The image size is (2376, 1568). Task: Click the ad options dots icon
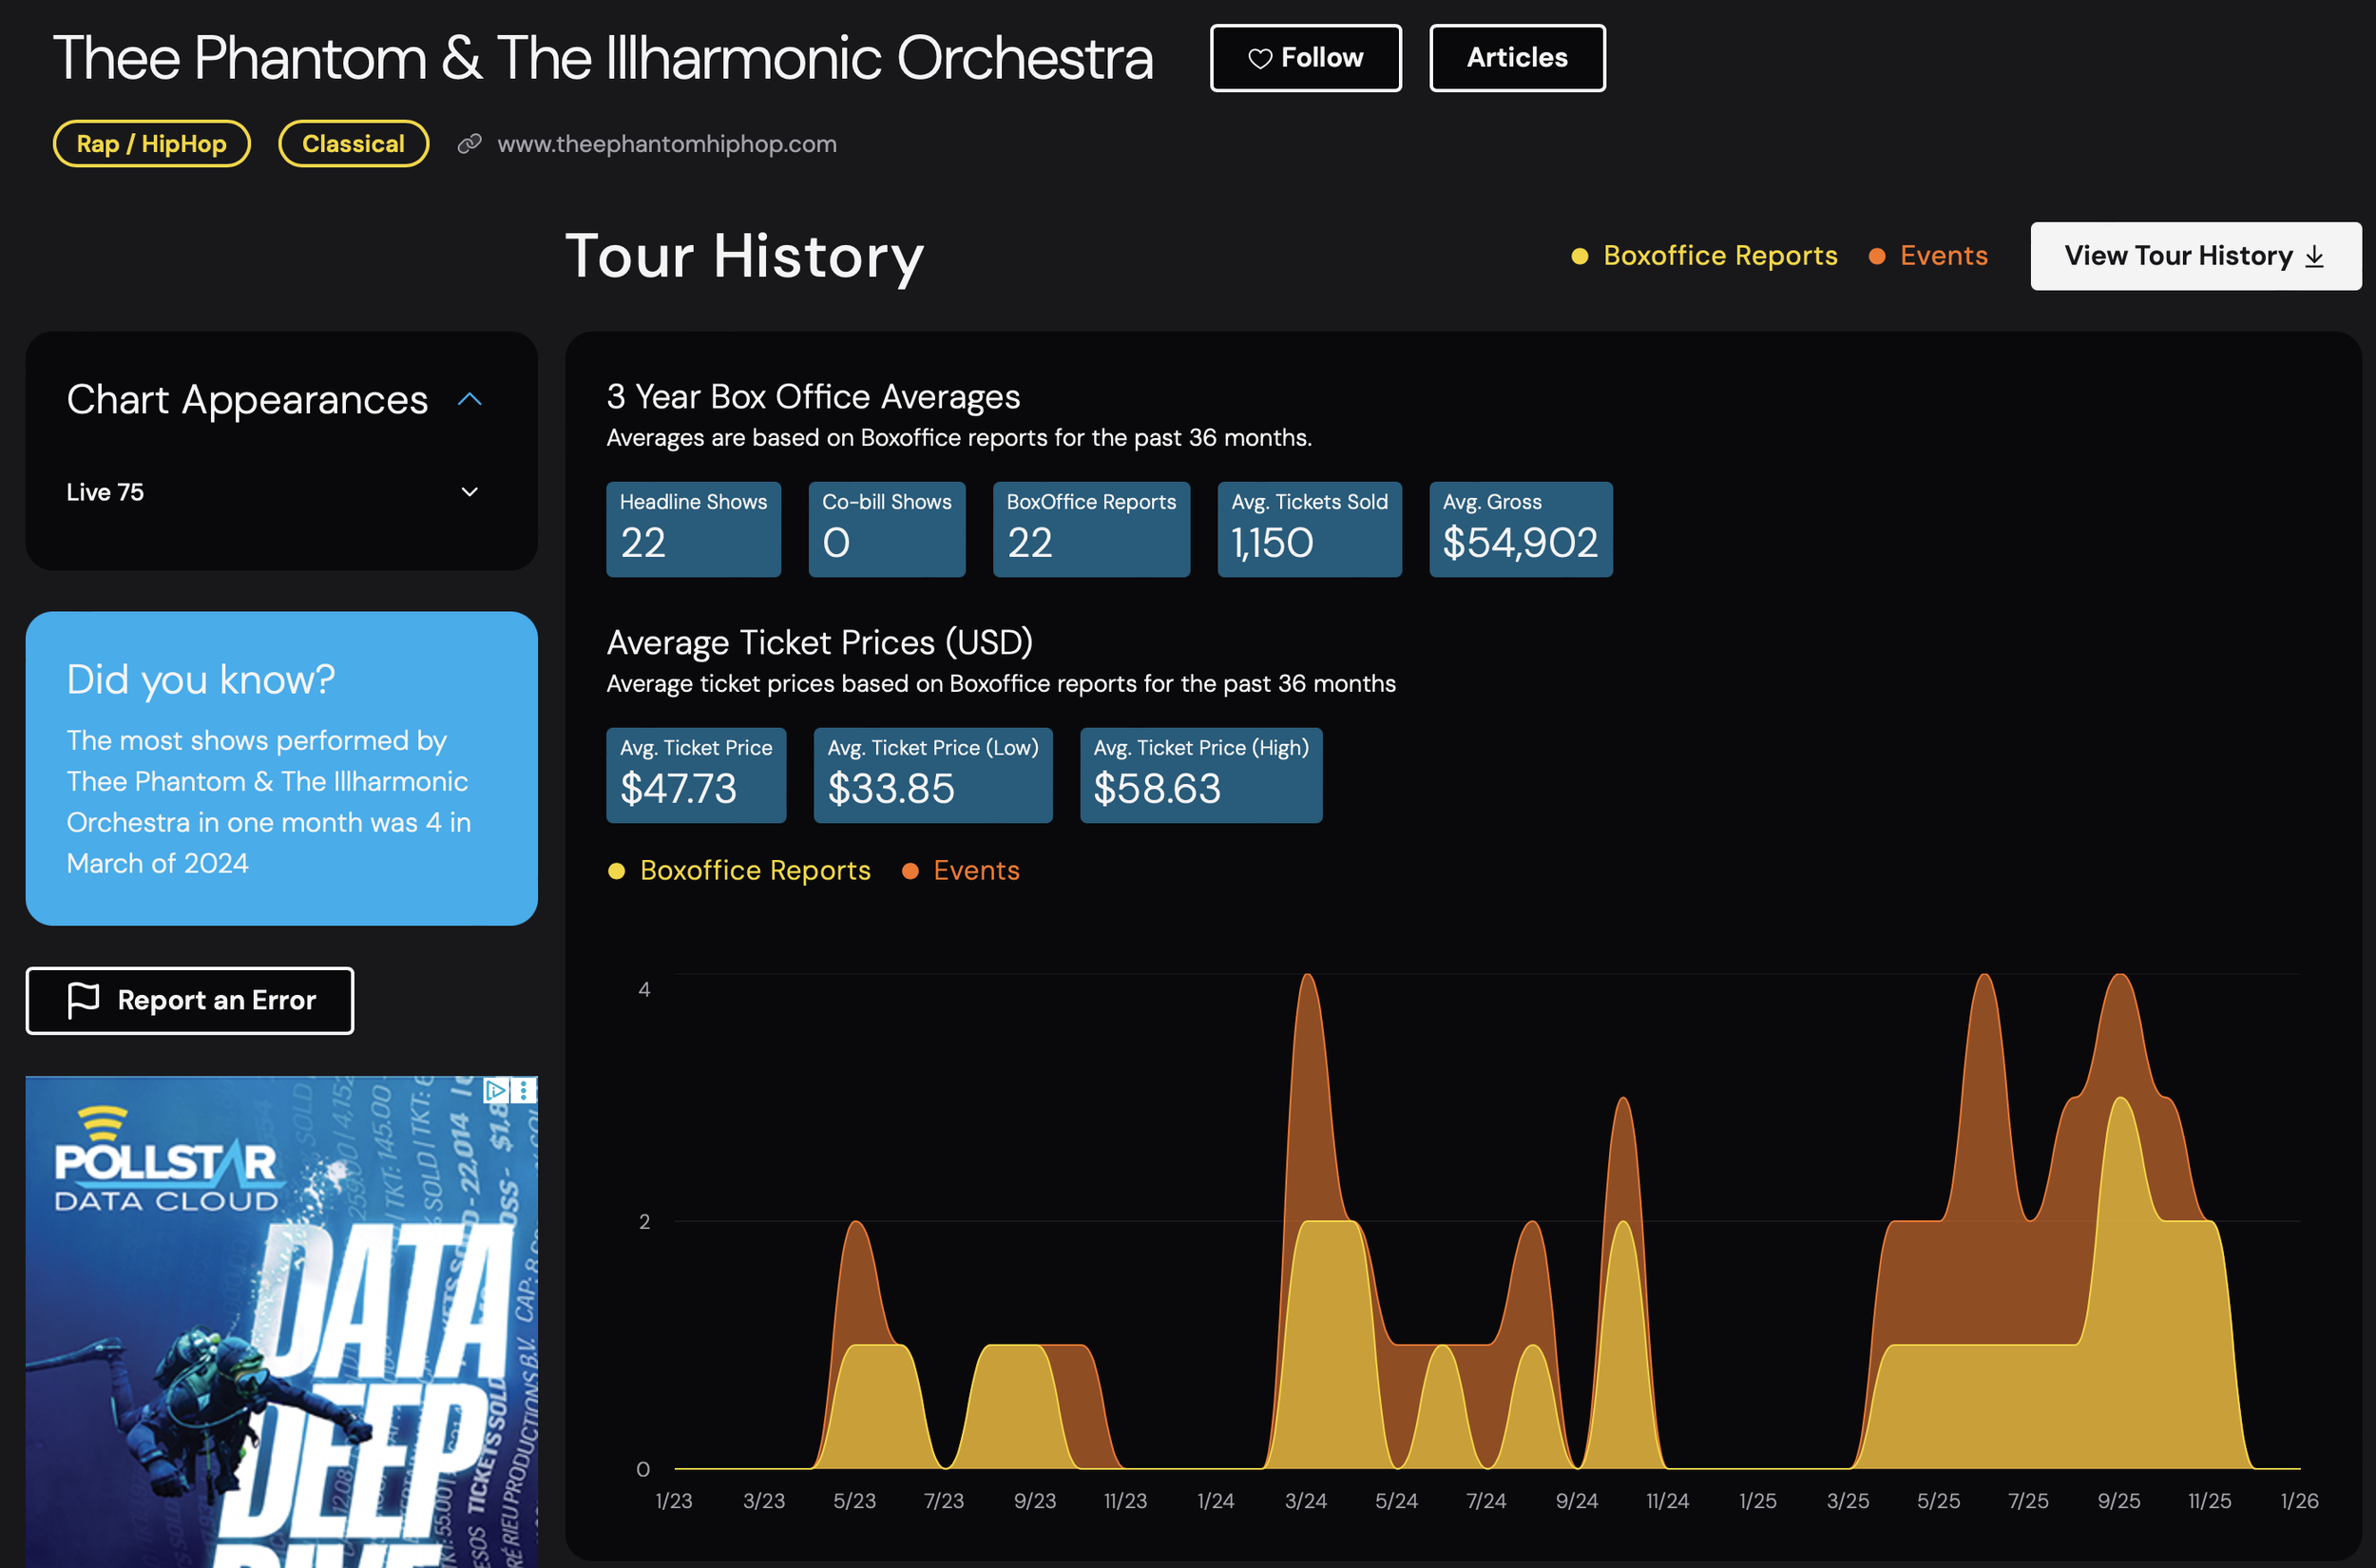tap(524, 1090)
